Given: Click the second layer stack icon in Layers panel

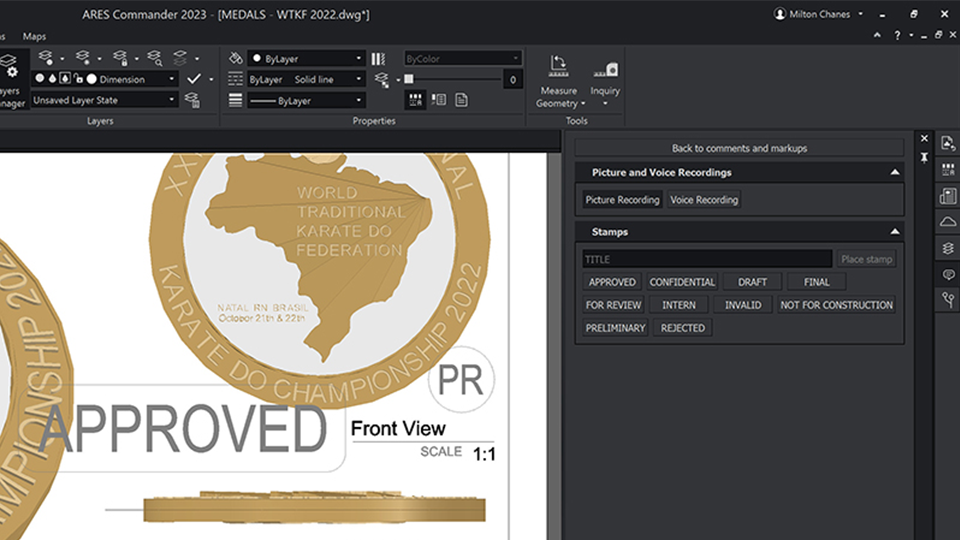Looking at the screenshot, I should (83, 58).
